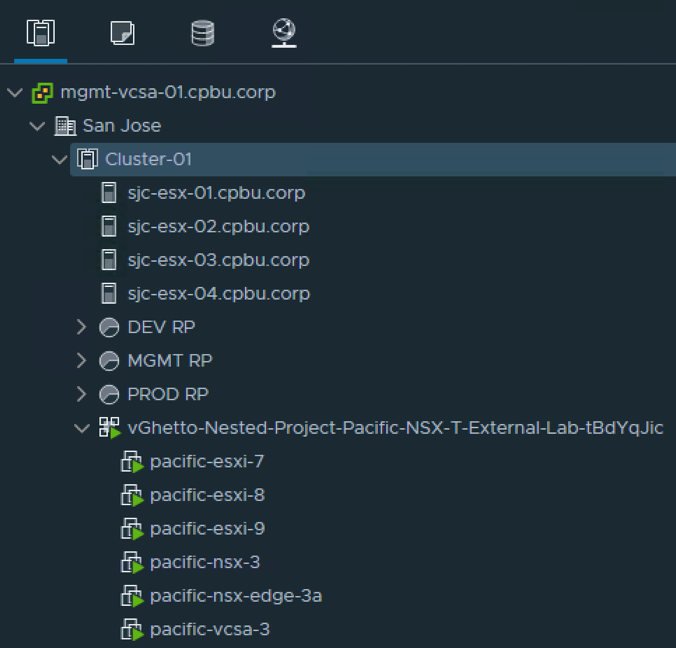Click the San Jose datacenter building icon
This screenshot has width=676, height=648.
[x=65, y=126]
